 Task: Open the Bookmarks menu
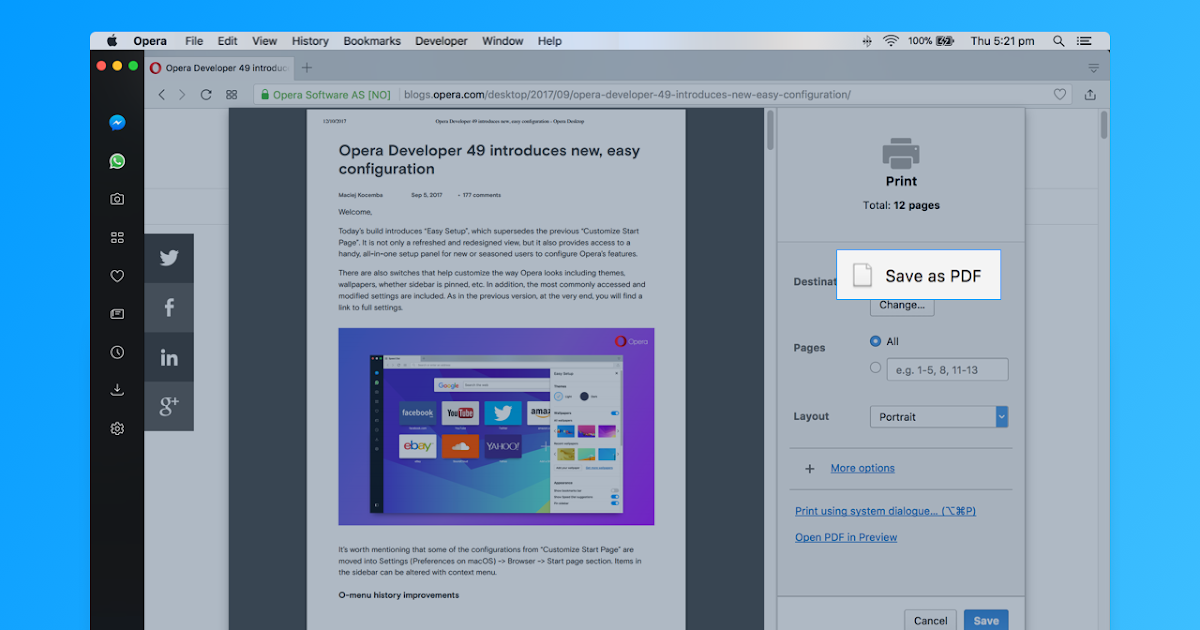372,41
